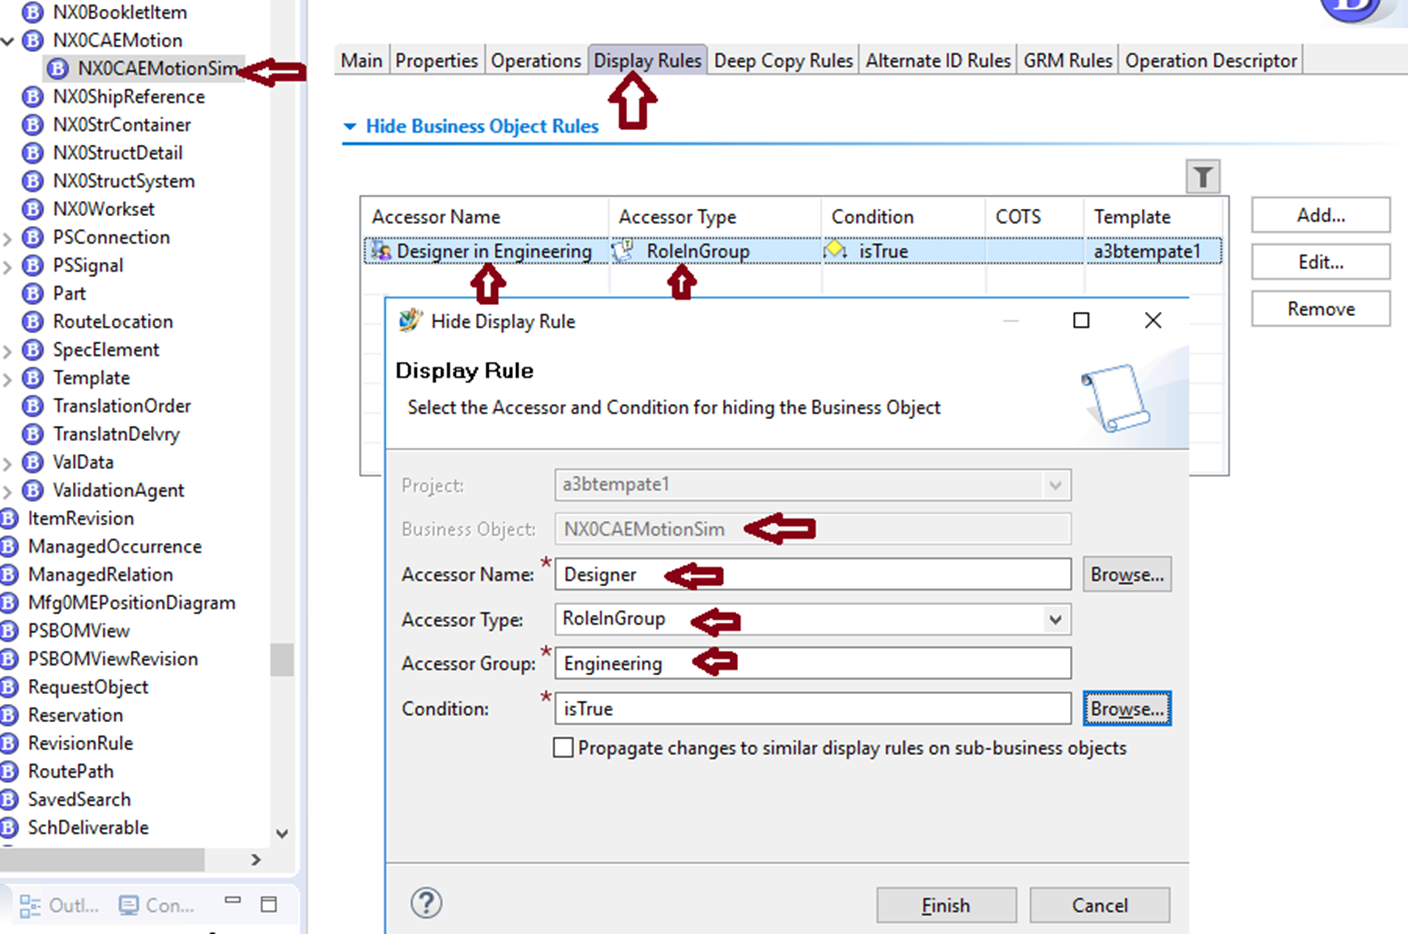Click the business object icon beside Reservation
This screenshot has height=934, width=1408.
pyautogui.click(x=9, y=715)
